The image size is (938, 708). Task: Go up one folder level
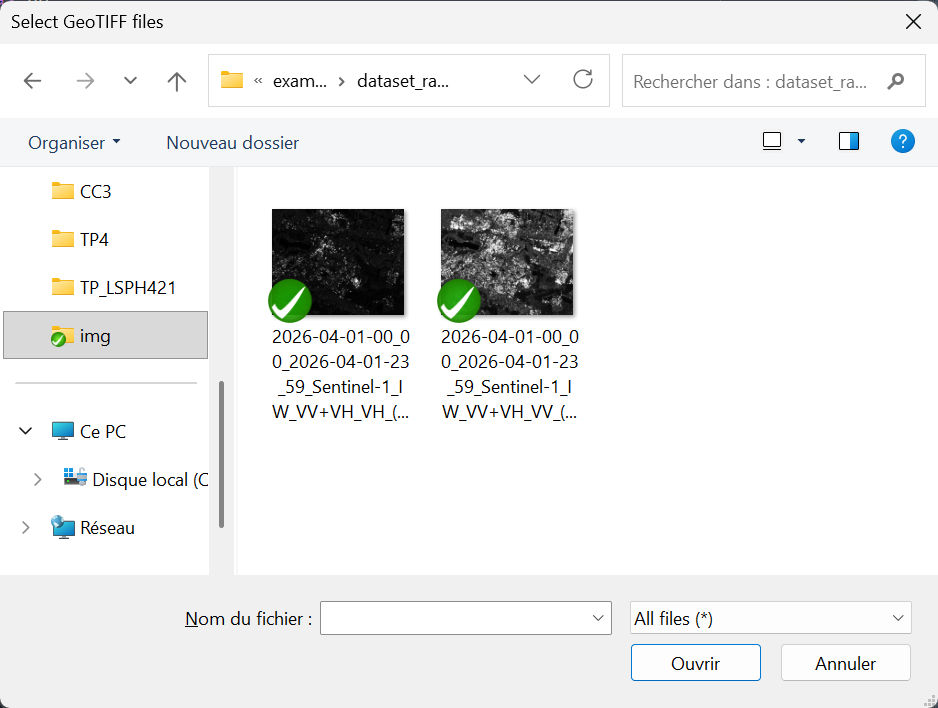click(x=176, y=81)
